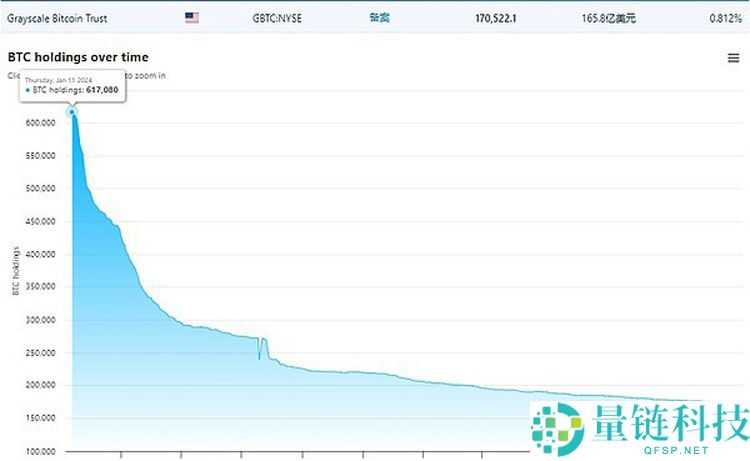Click the US flag icon in Grayscale row
This screenshot has height=461, width=750.
point(192,18)
